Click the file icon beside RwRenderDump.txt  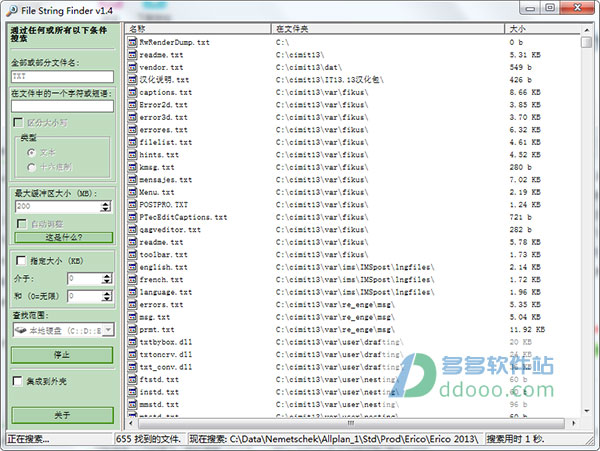[132, 42]
